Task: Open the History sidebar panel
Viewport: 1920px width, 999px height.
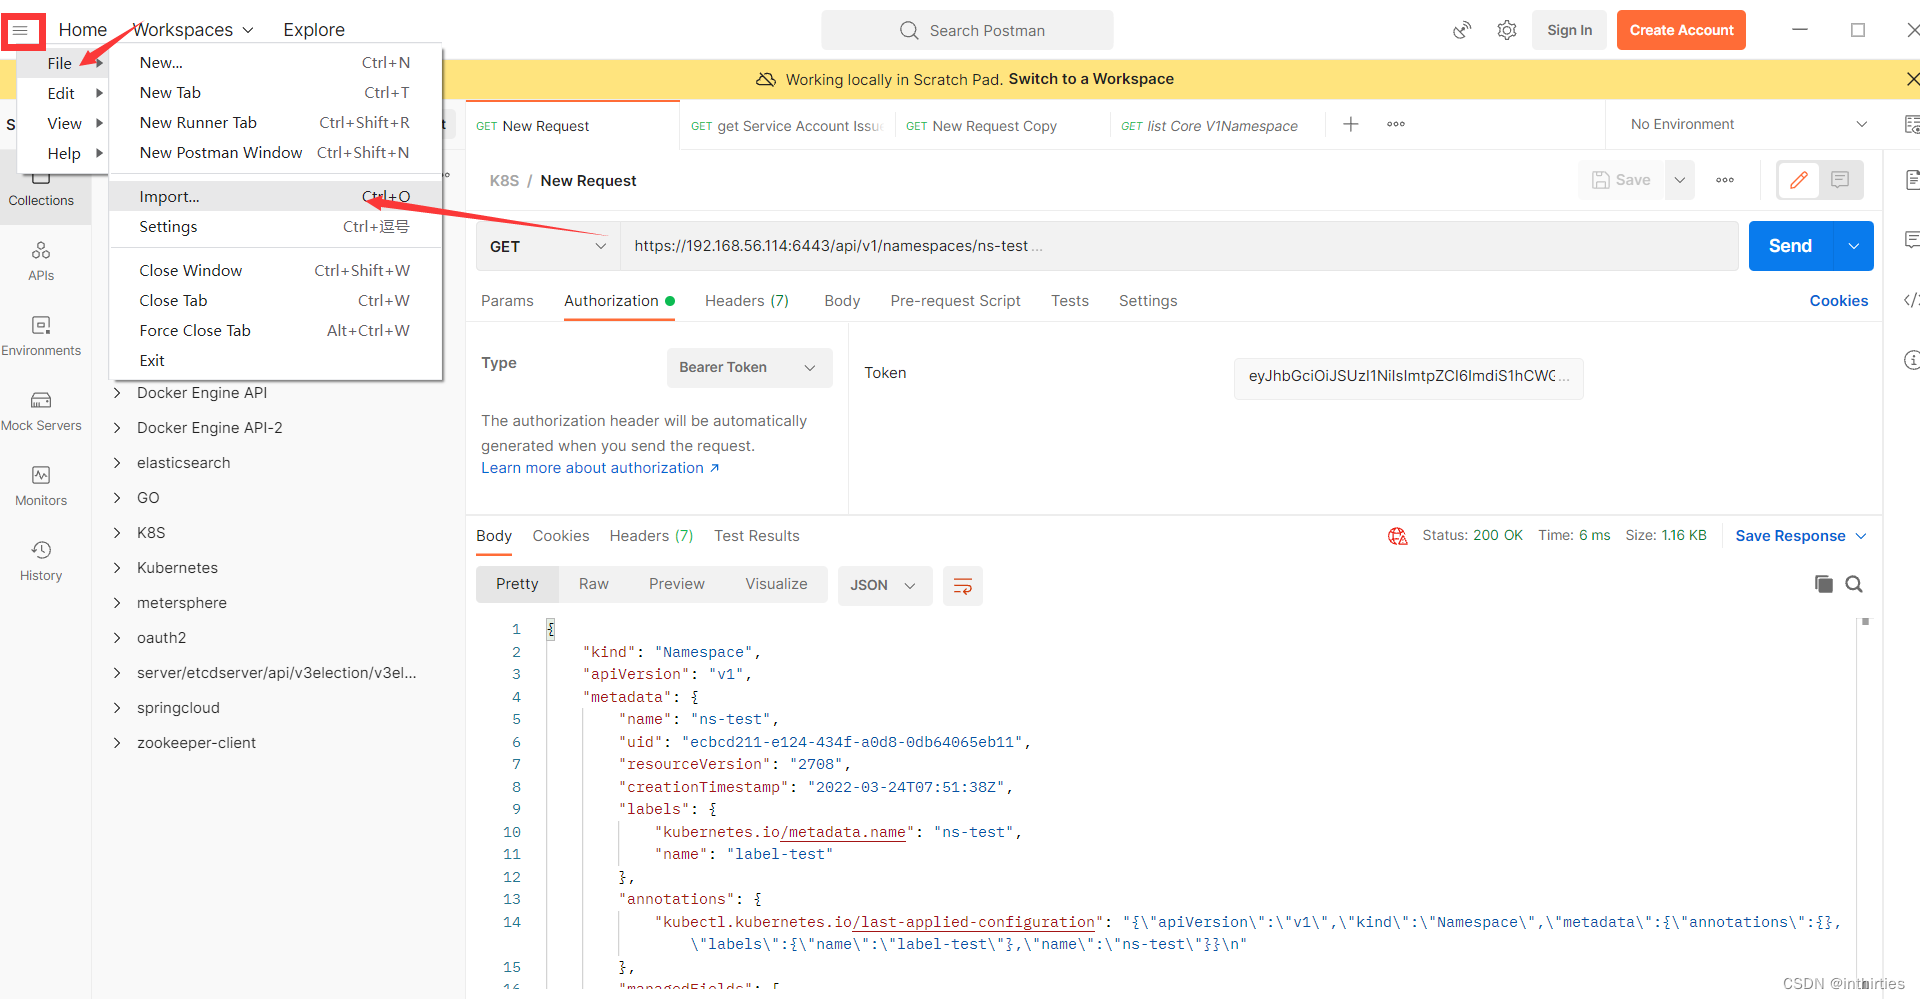Action: tap(41, 560)
